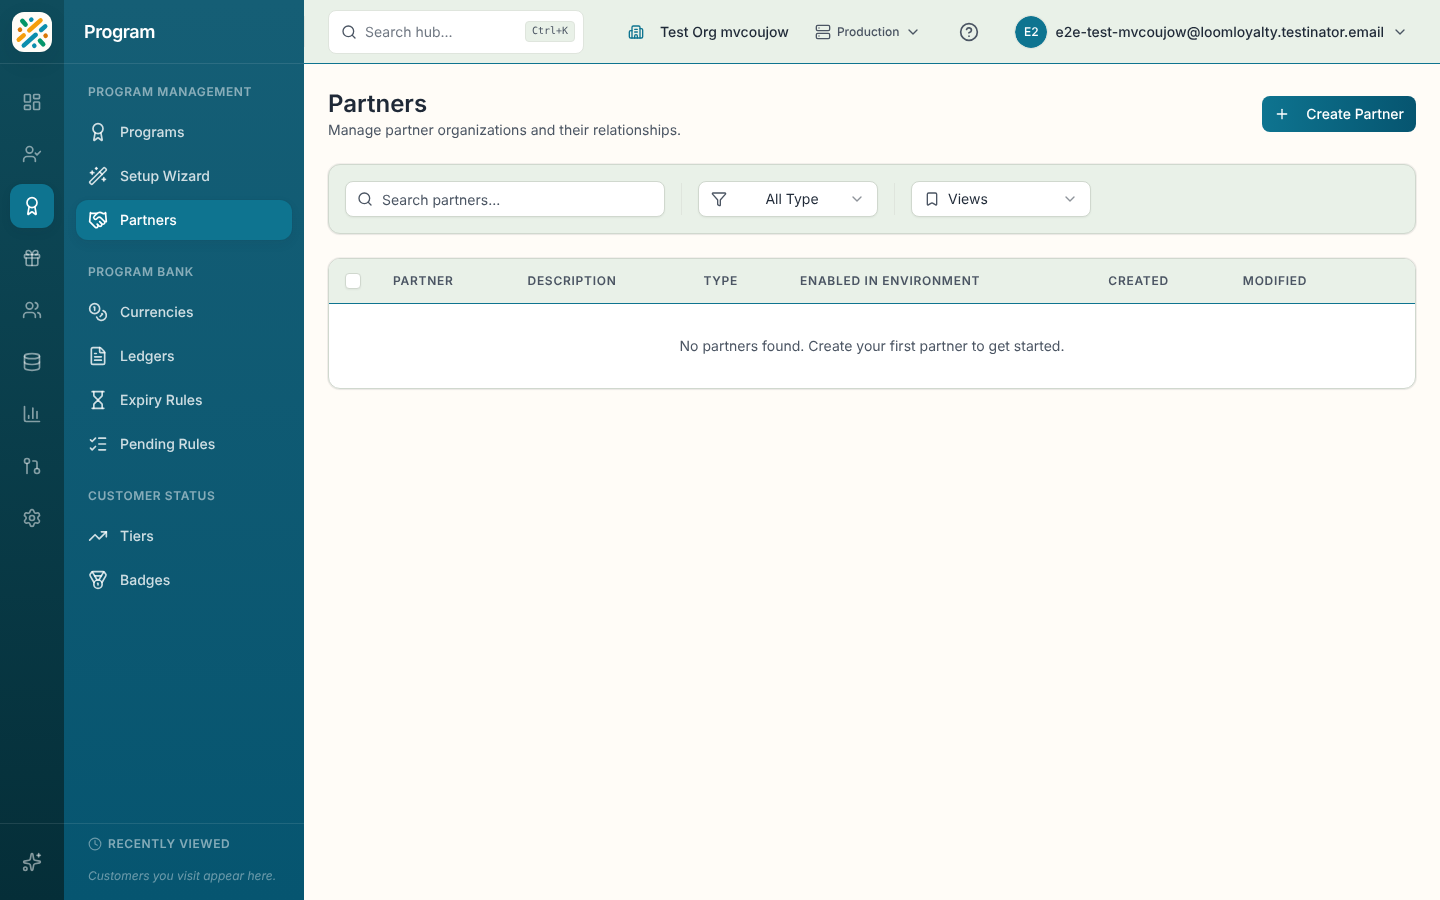Click the MODIFIED column header

click(1275, 281)
